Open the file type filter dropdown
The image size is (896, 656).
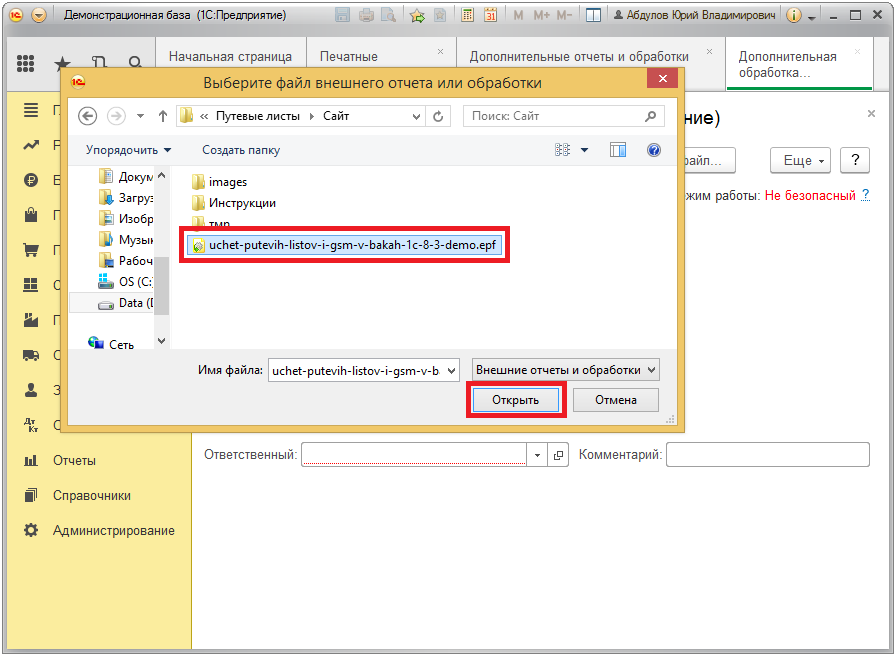[566, 370]
